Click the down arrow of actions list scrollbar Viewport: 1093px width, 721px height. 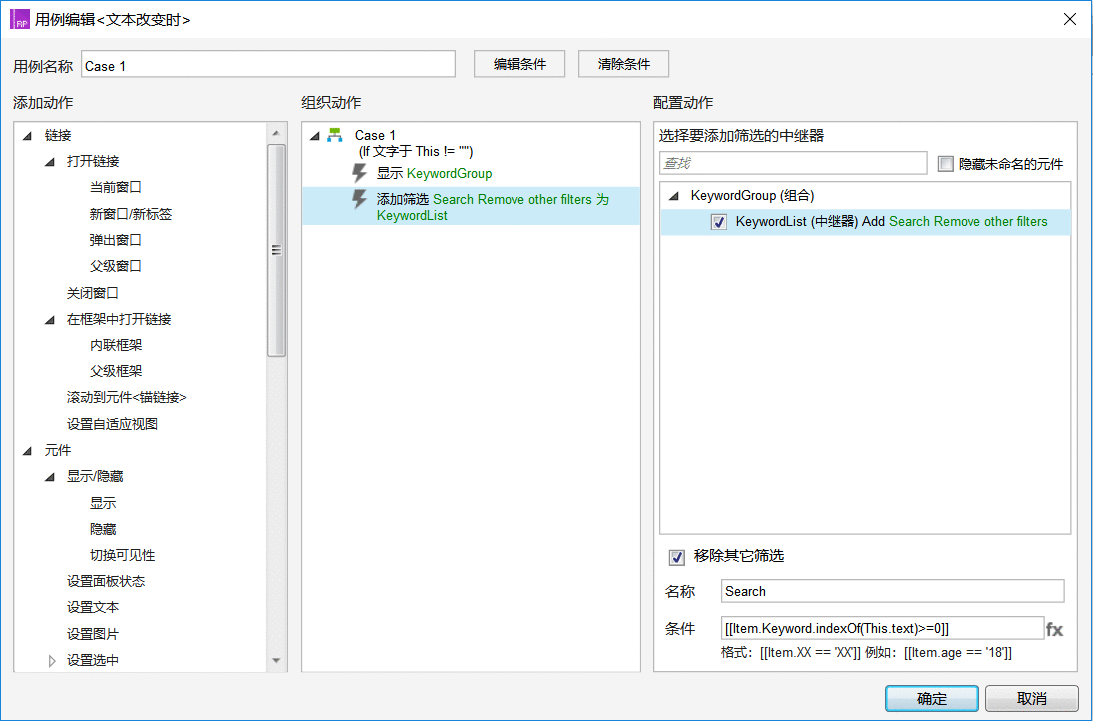point(276,660)
